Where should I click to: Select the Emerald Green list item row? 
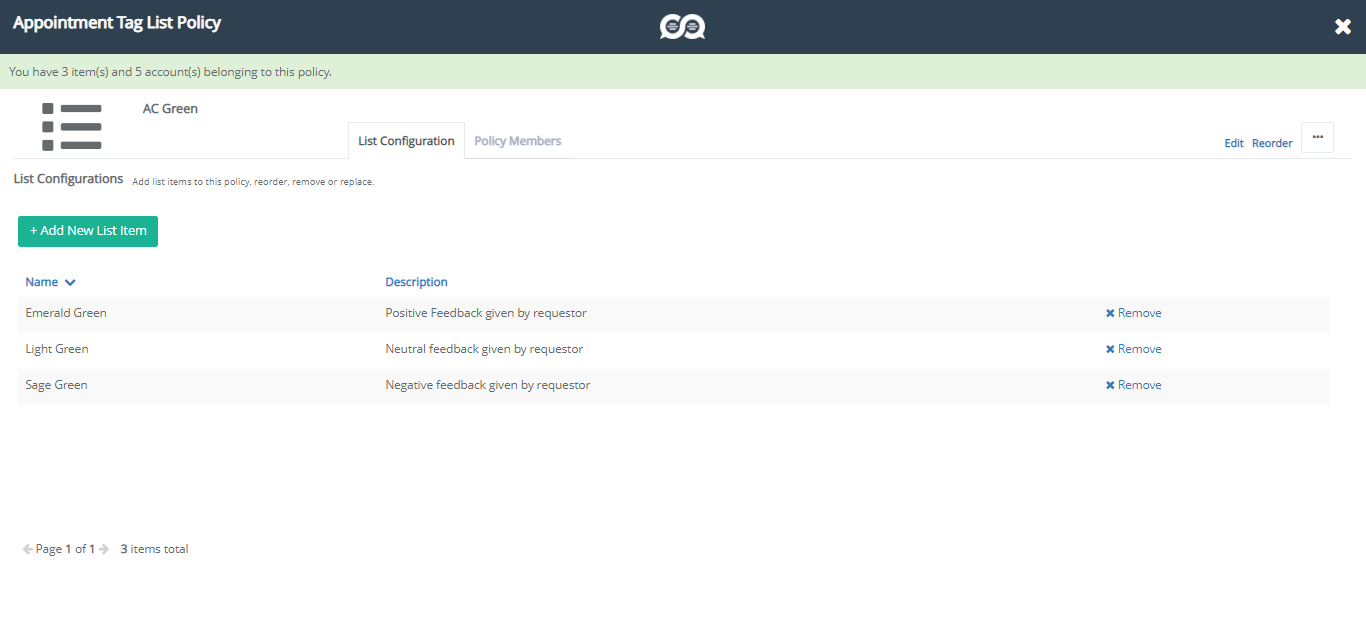click(66, 313)
